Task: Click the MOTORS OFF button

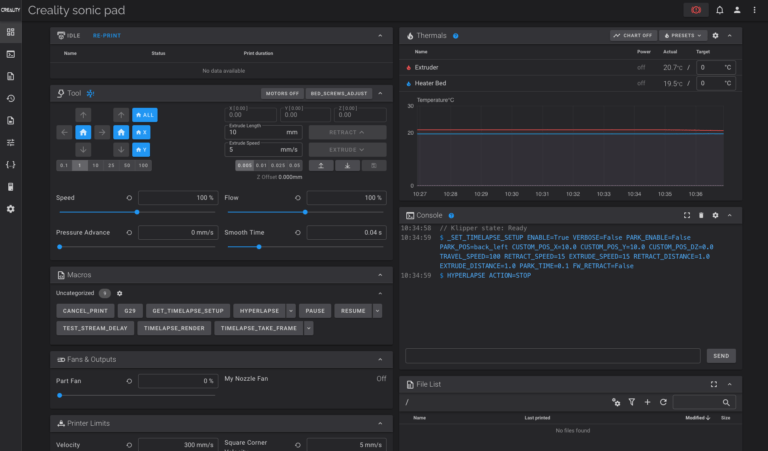Action: point(281,93)
